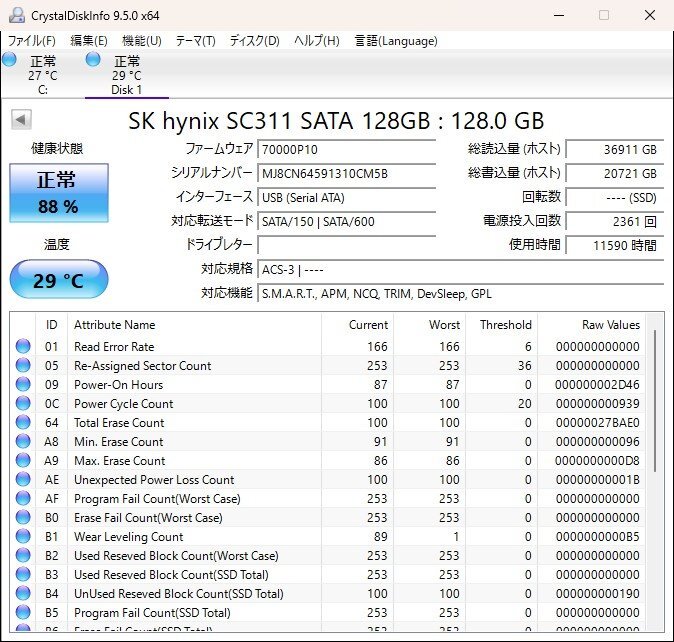
Task: Open the ファイル(F) menu
Action: tap(32, 41)
